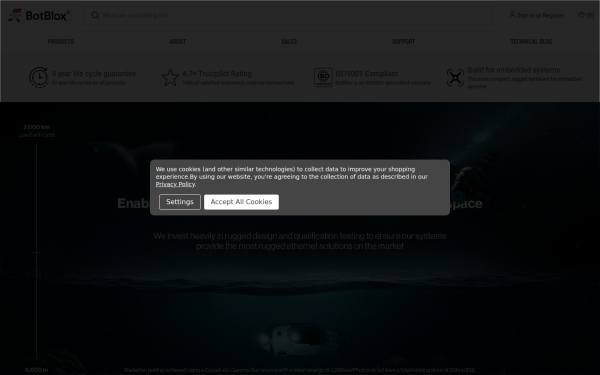Accept All Cookies
The image size is (600, 375).
click(241, 202)
